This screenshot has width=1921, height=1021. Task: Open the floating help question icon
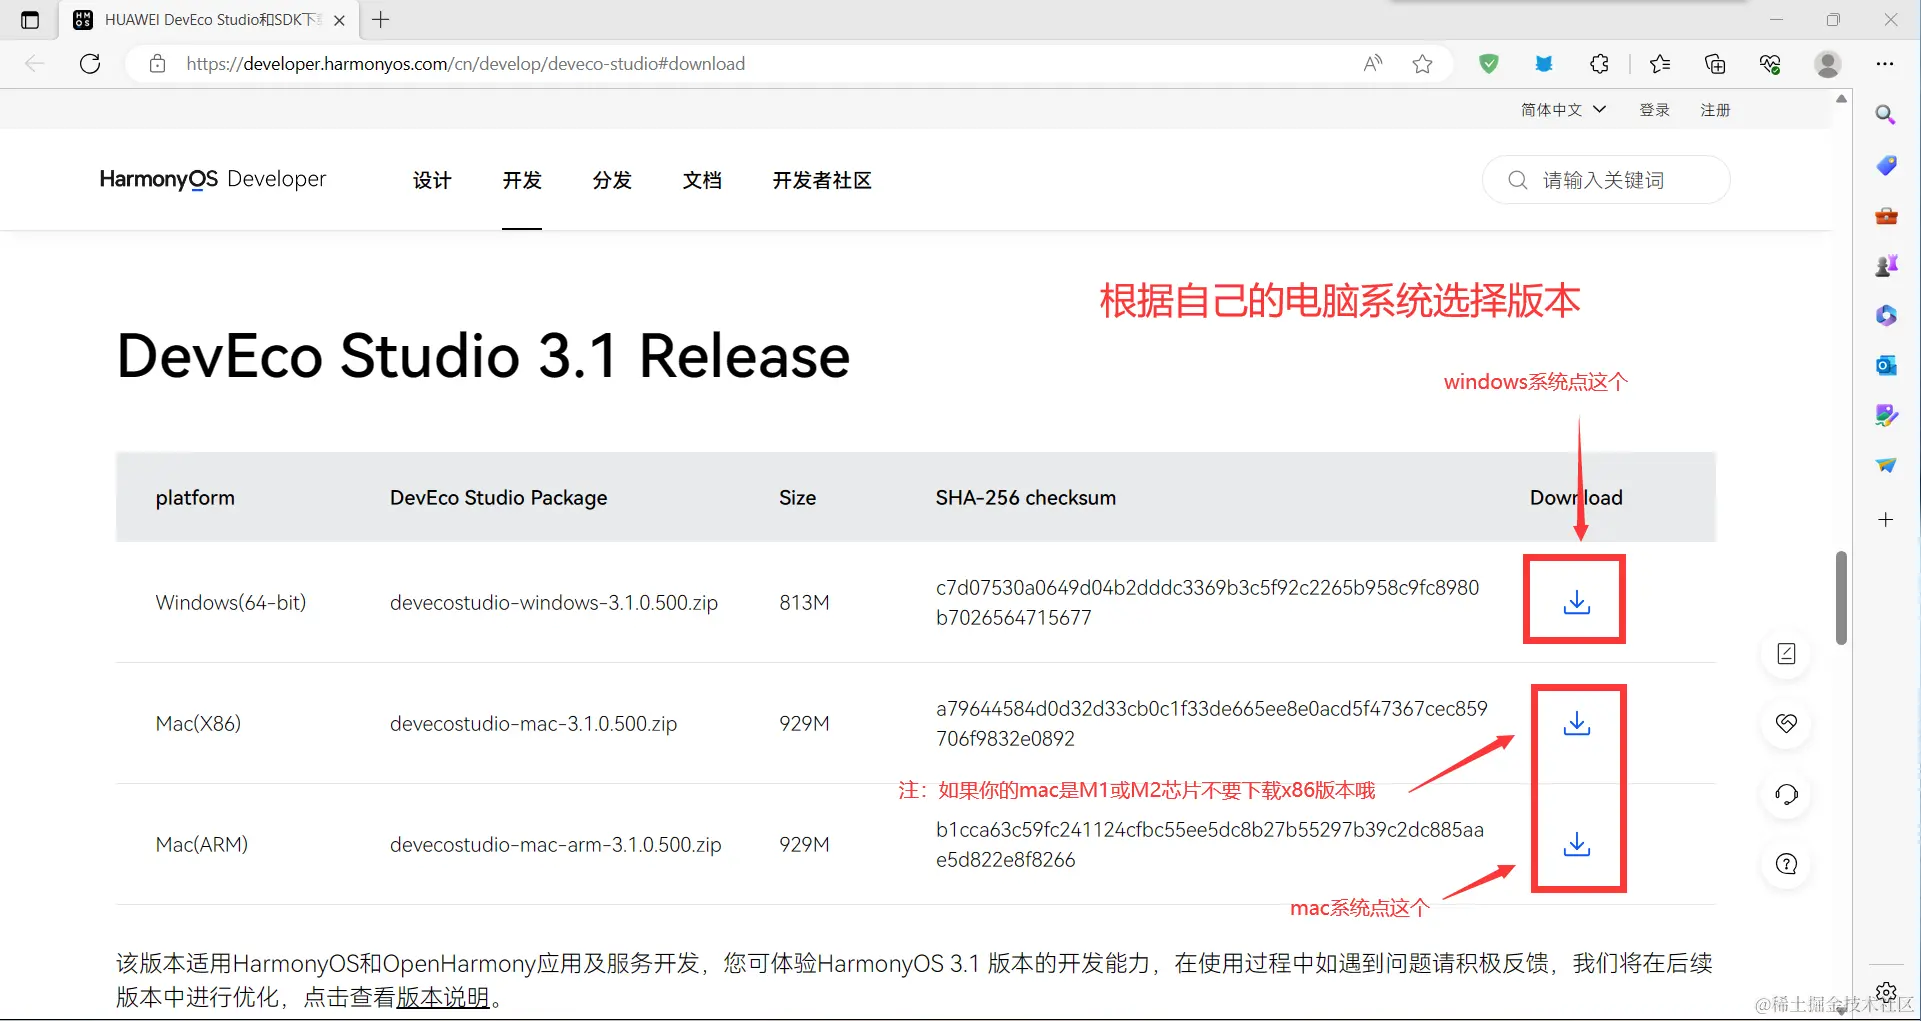[x=1786, y=864]
